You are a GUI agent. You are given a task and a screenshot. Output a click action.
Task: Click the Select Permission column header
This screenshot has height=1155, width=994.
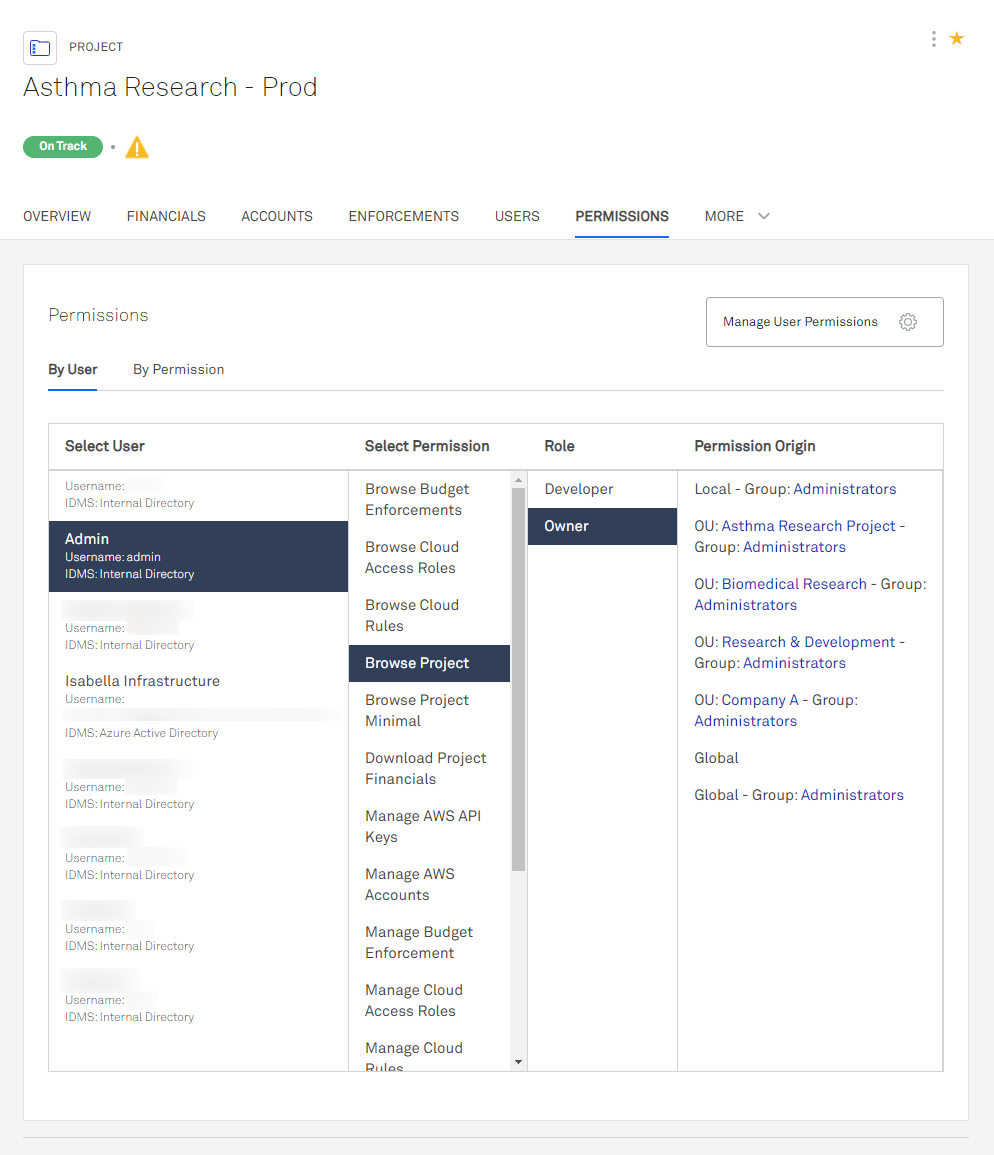point(427,446)
